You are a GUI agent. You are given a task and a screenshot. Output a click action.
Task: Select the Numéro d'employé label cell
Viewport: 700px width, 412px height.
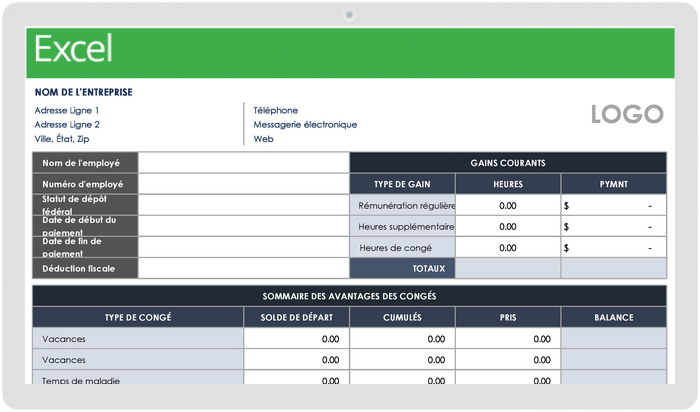pyautogui.click(x=85, y=184)
